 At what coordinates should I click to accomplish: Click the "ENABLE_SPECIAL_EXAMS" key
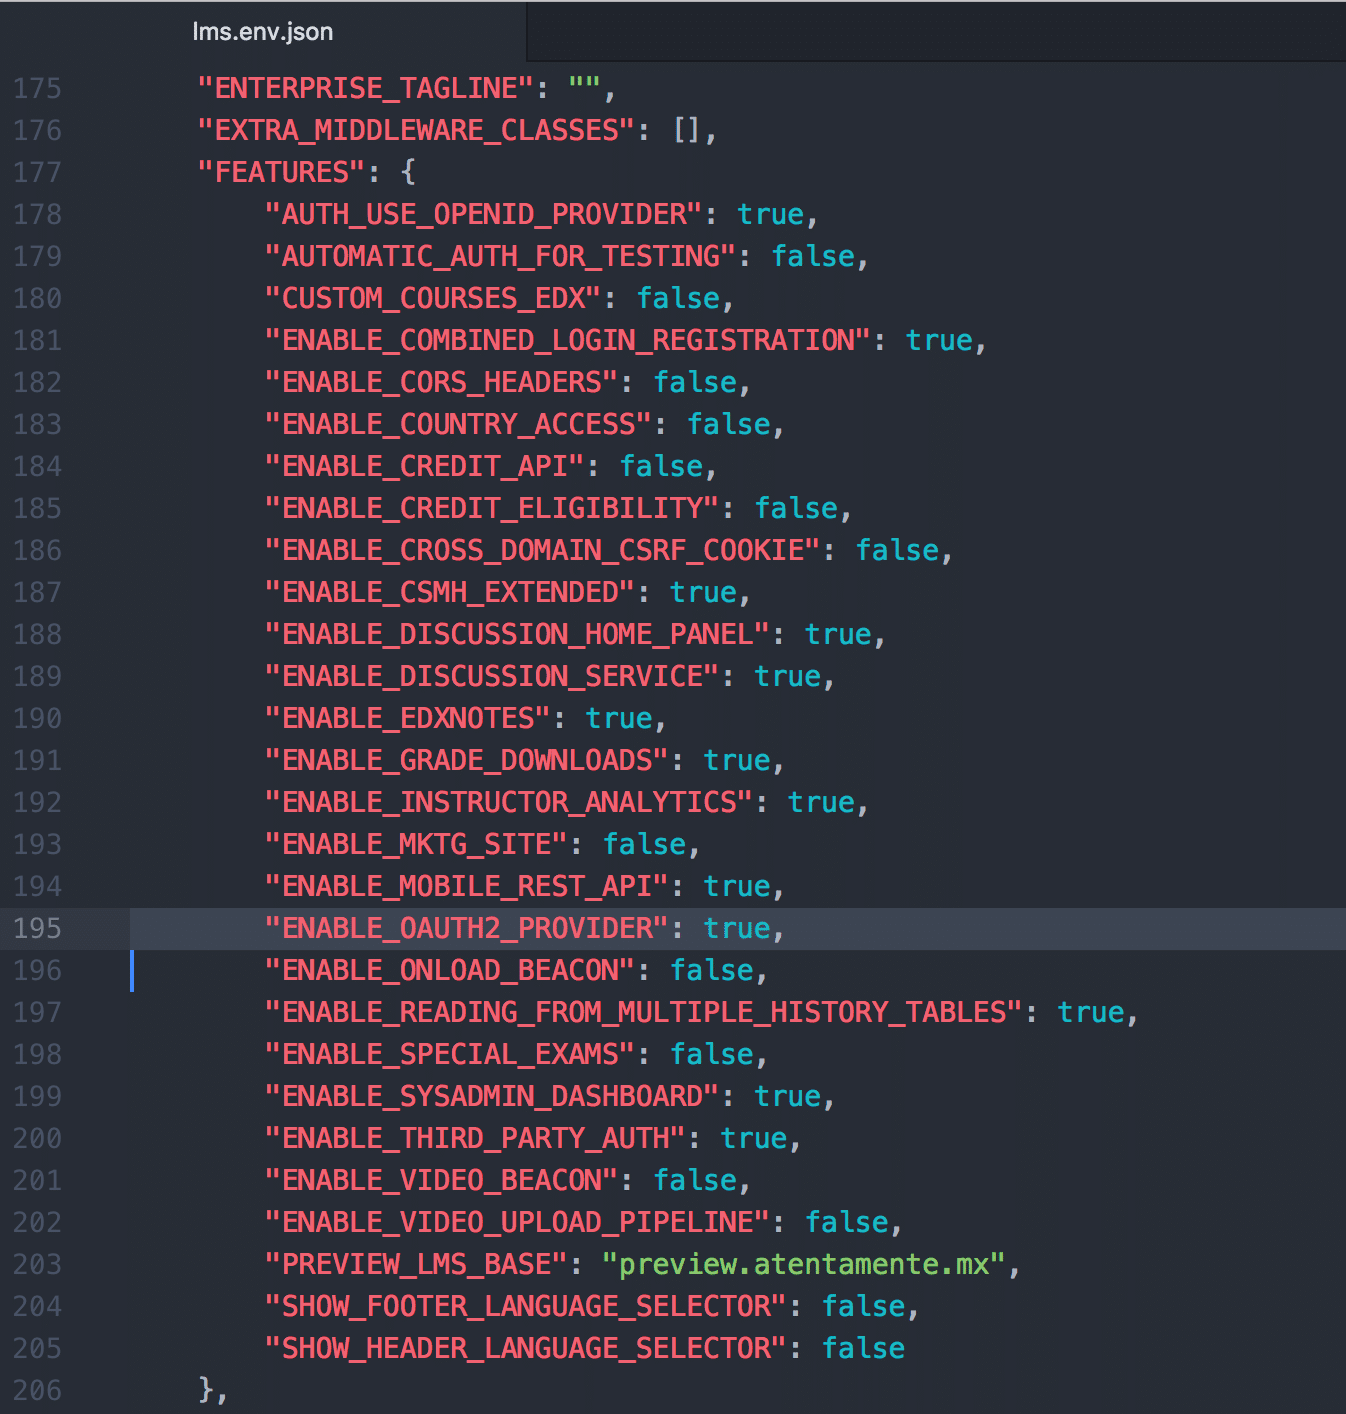451,1054
